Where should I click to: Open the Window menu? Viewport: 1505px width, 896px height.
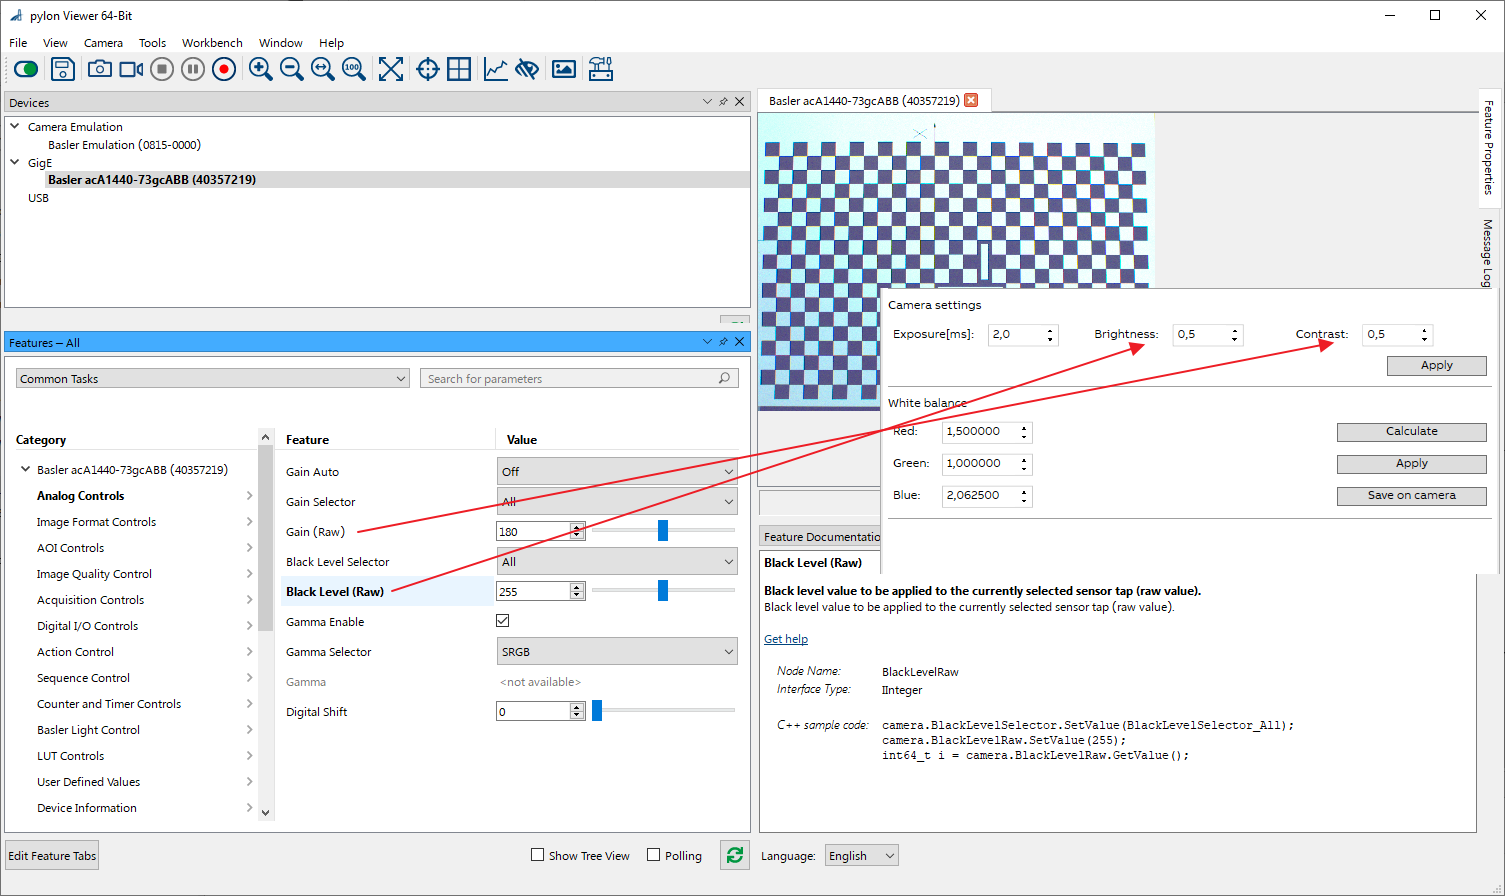281,43
